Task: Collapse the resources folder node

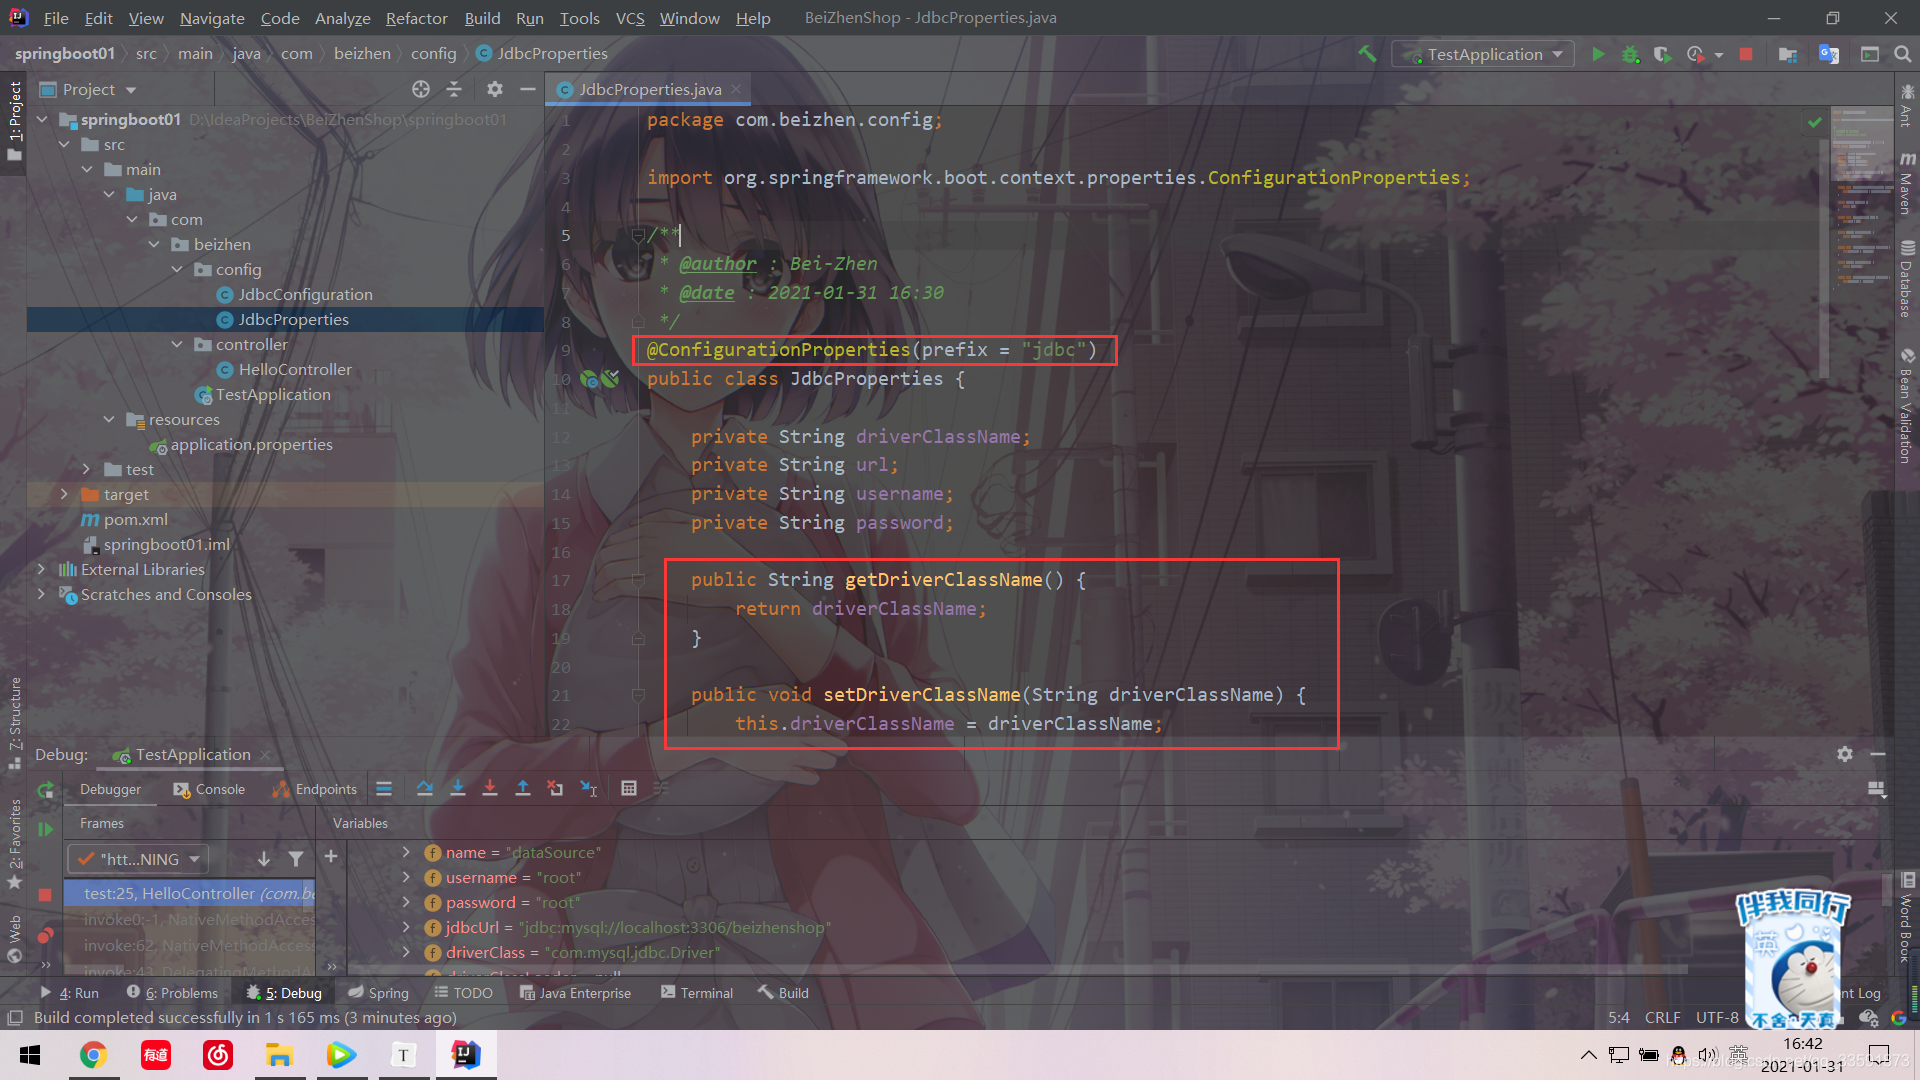Action: tap(109, 419)
